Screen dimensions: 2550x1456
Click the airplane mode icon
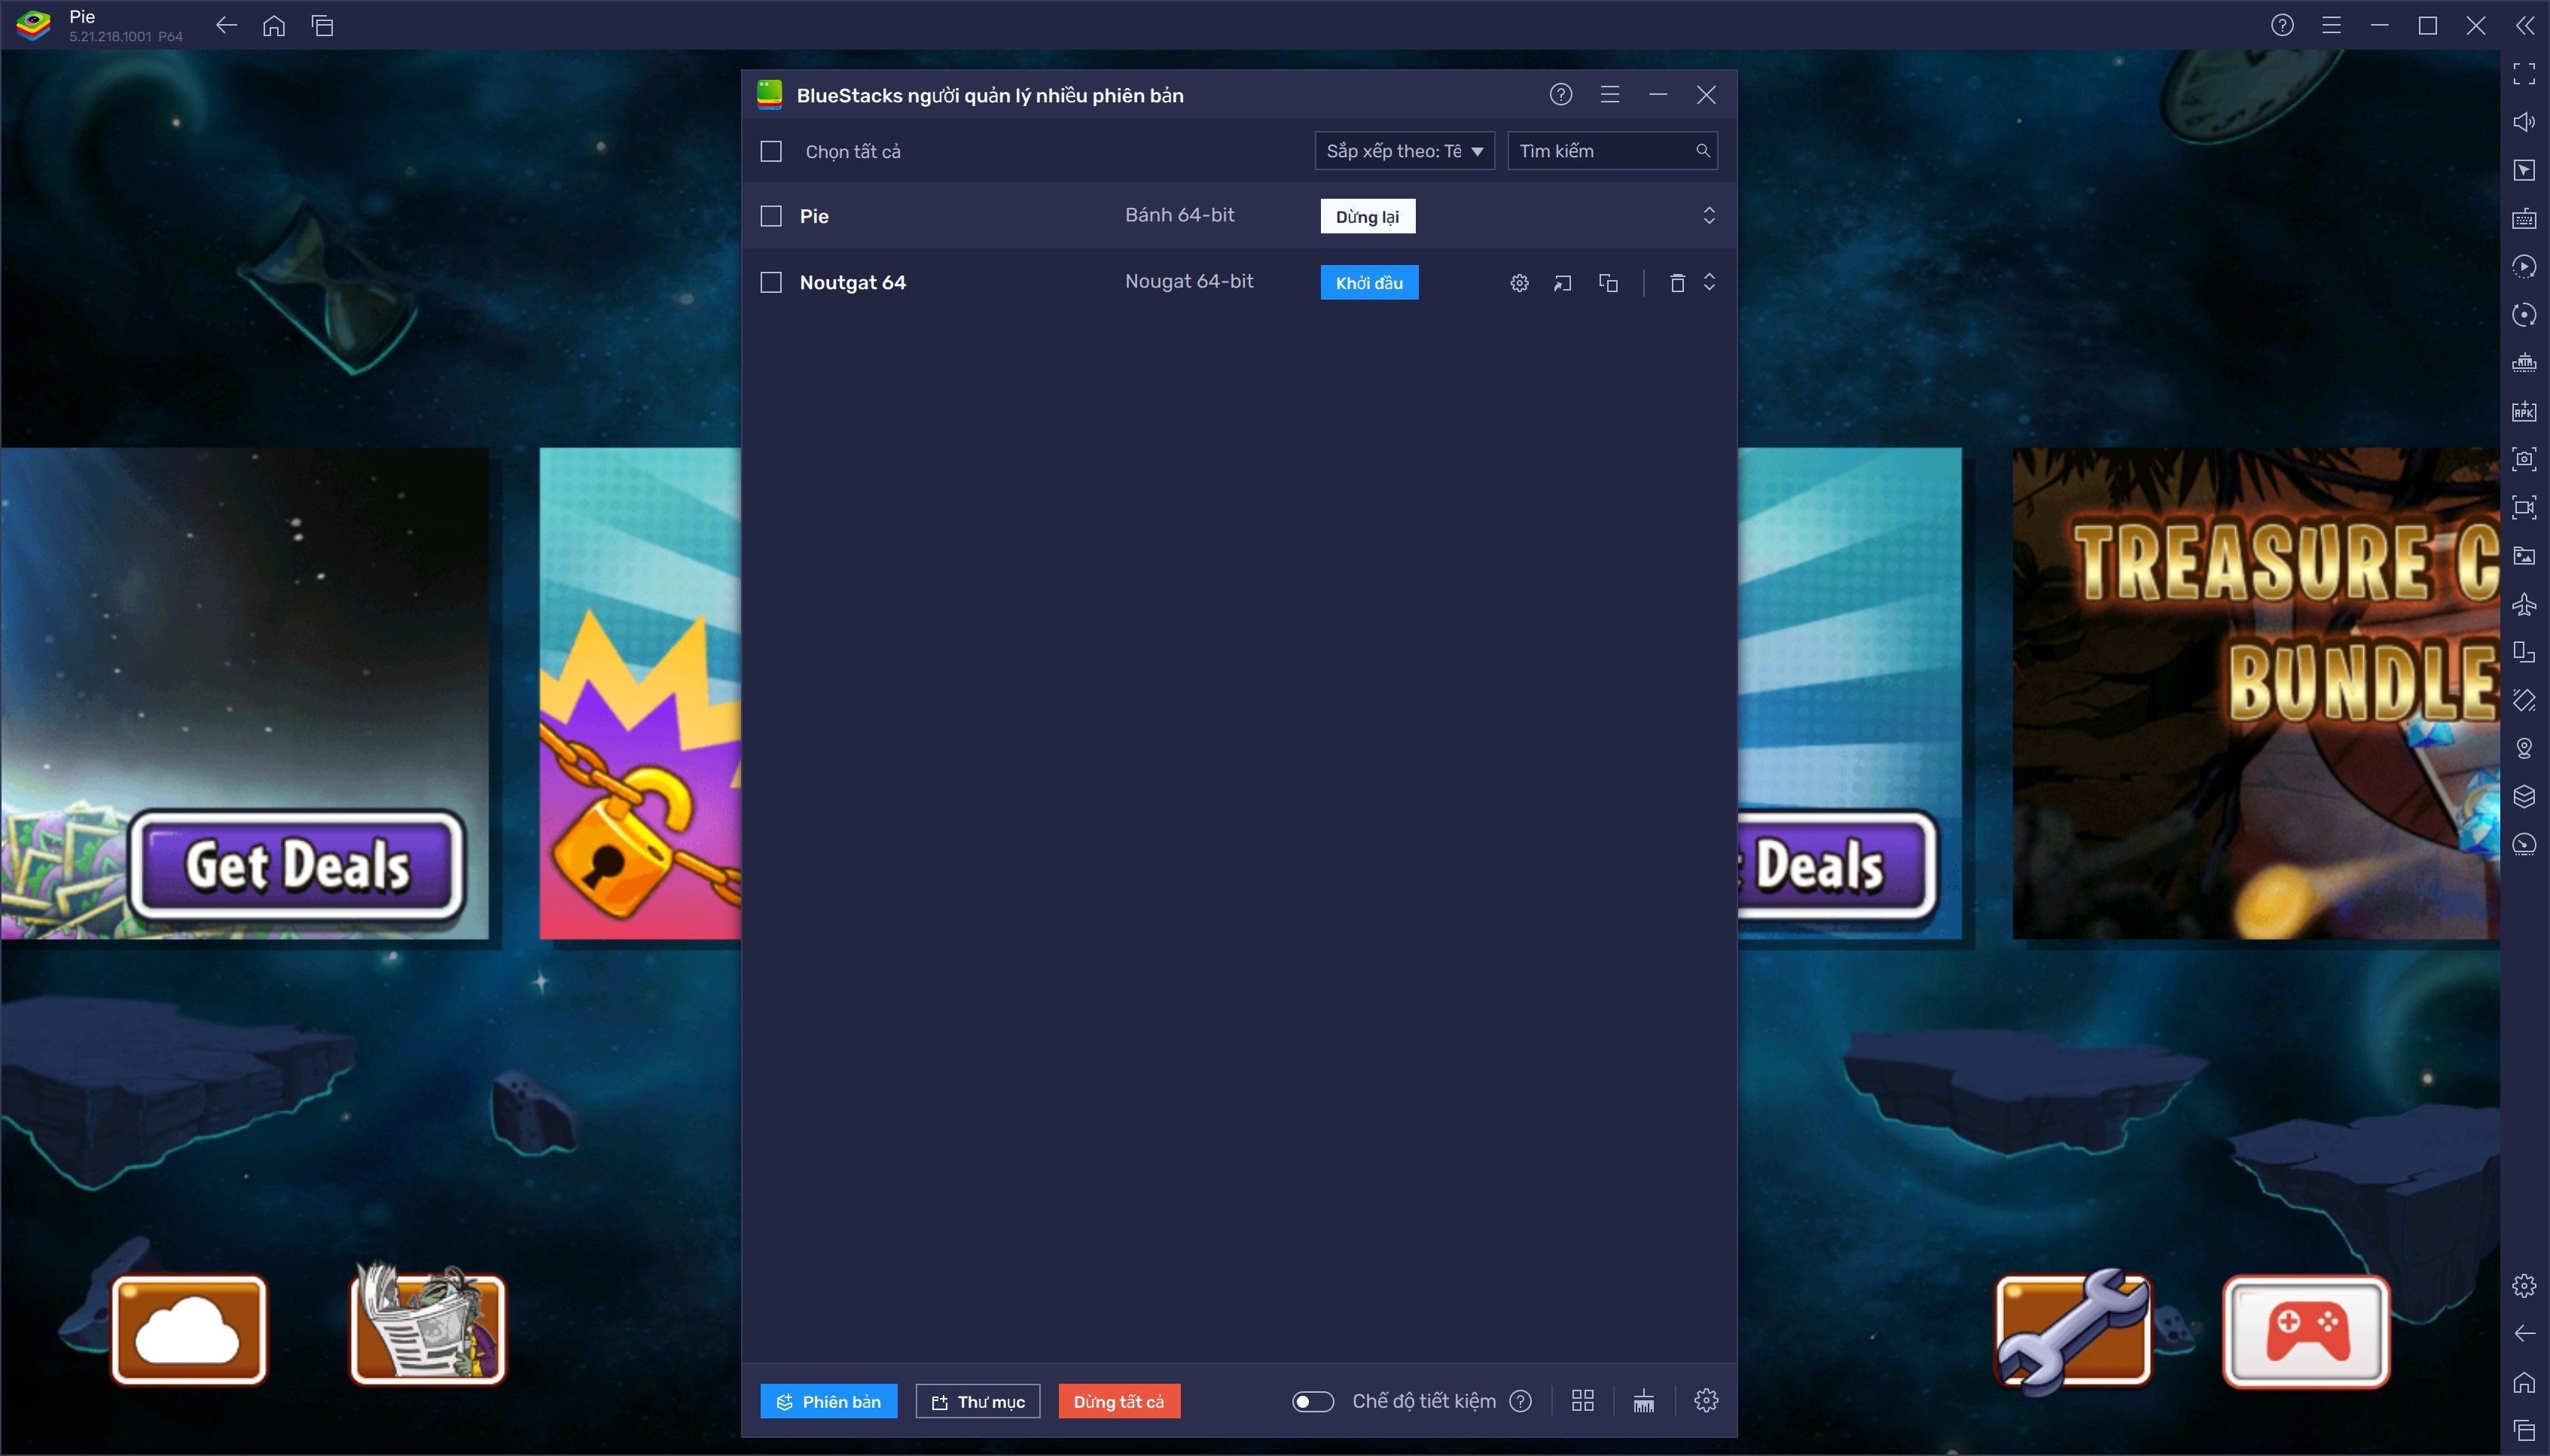pyautogui.click(x=2523, y=604)
